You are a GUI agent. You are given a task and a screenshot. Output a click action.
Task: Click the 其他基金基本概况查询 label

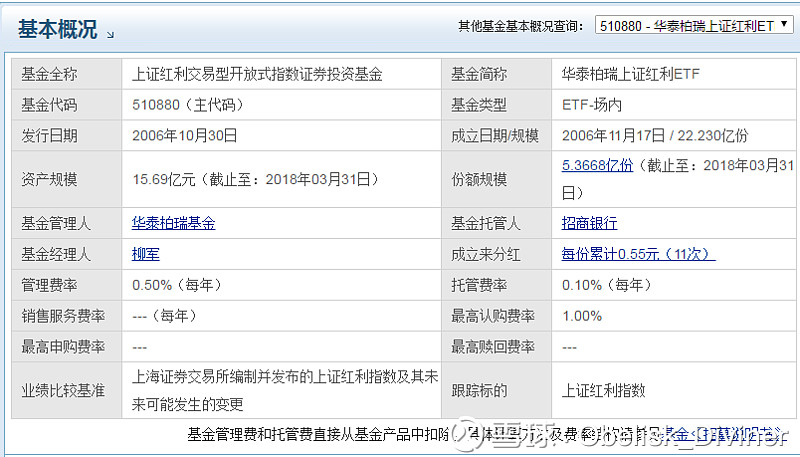click(x=520, y=26)
